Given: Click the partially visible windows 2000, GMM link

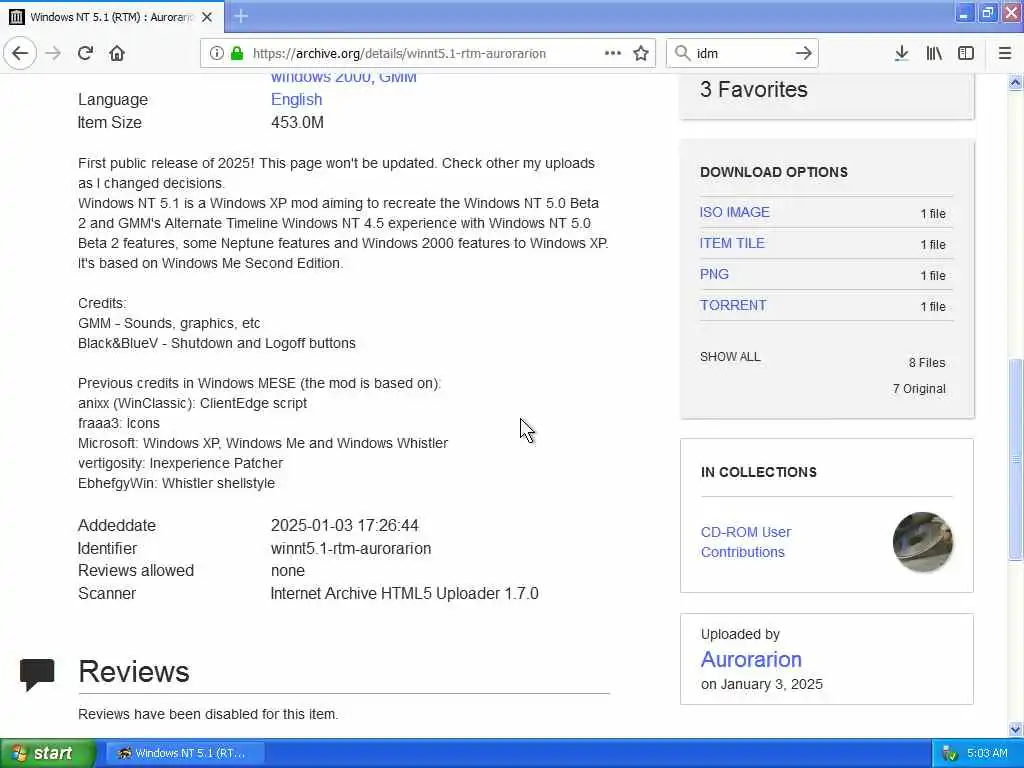Looking at the screenshot, I should (x=344, y=78).
